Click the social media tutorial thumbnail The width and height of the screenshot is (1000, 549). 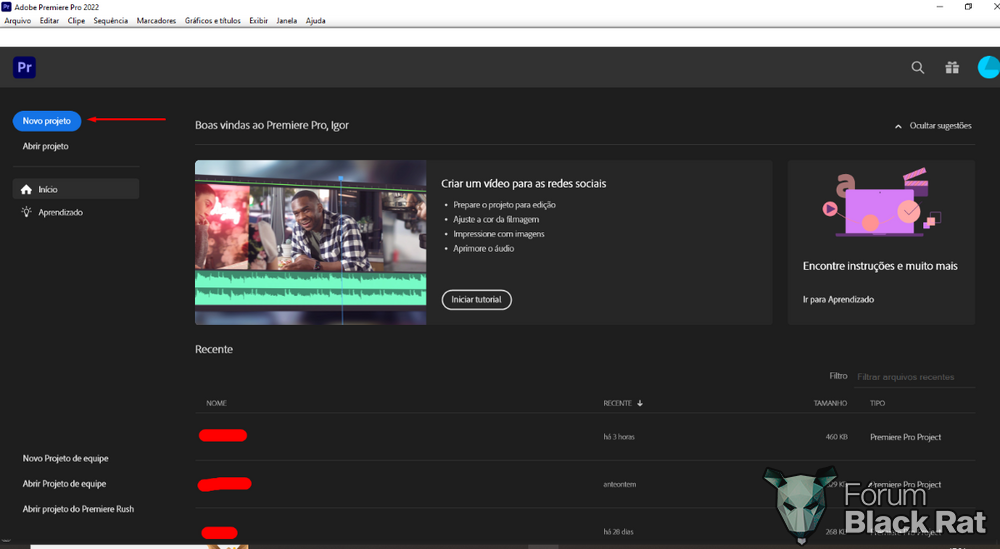[311, 242]
